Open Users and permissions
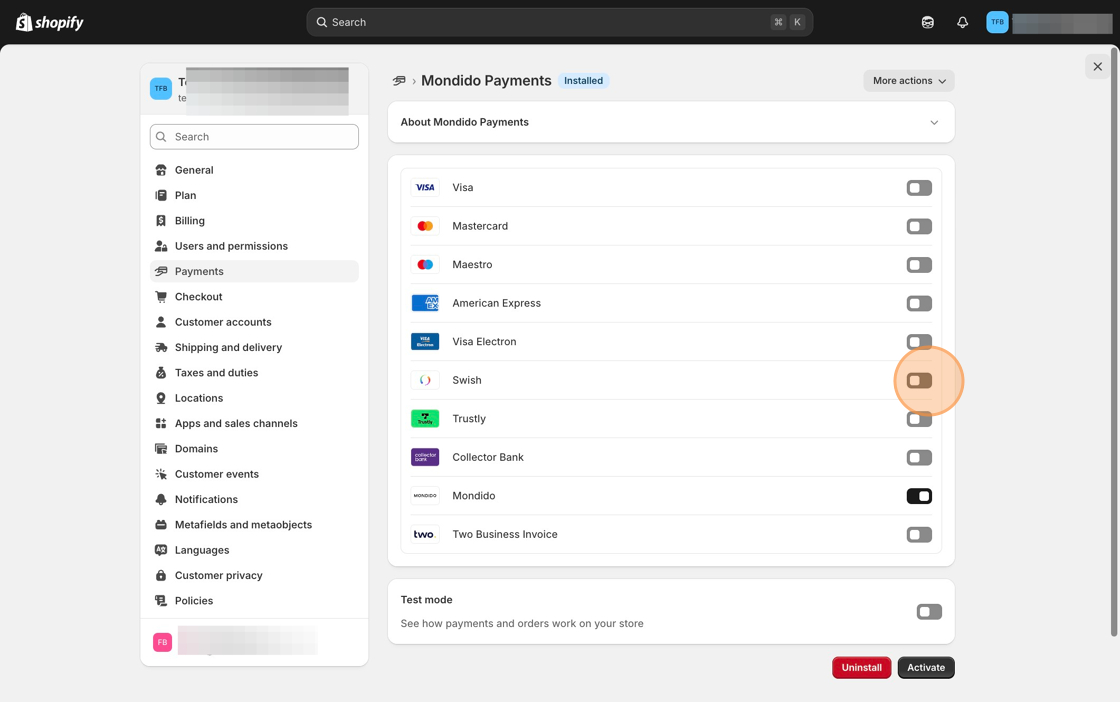Screen dimensions: 1120x702 (254, 246)
